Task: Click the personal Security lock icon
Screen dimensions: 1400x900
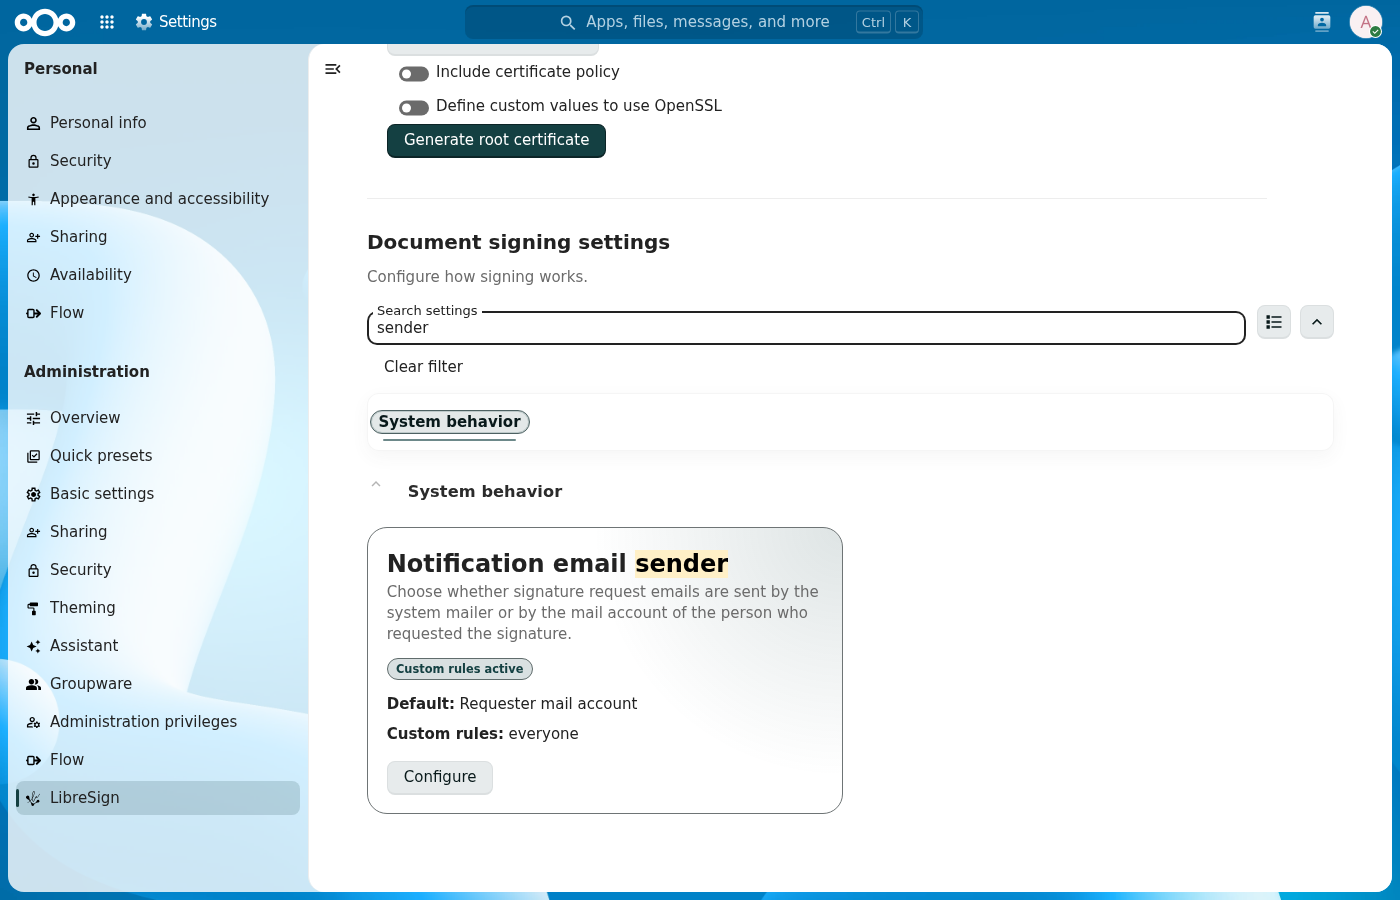Action: (33, 161)
